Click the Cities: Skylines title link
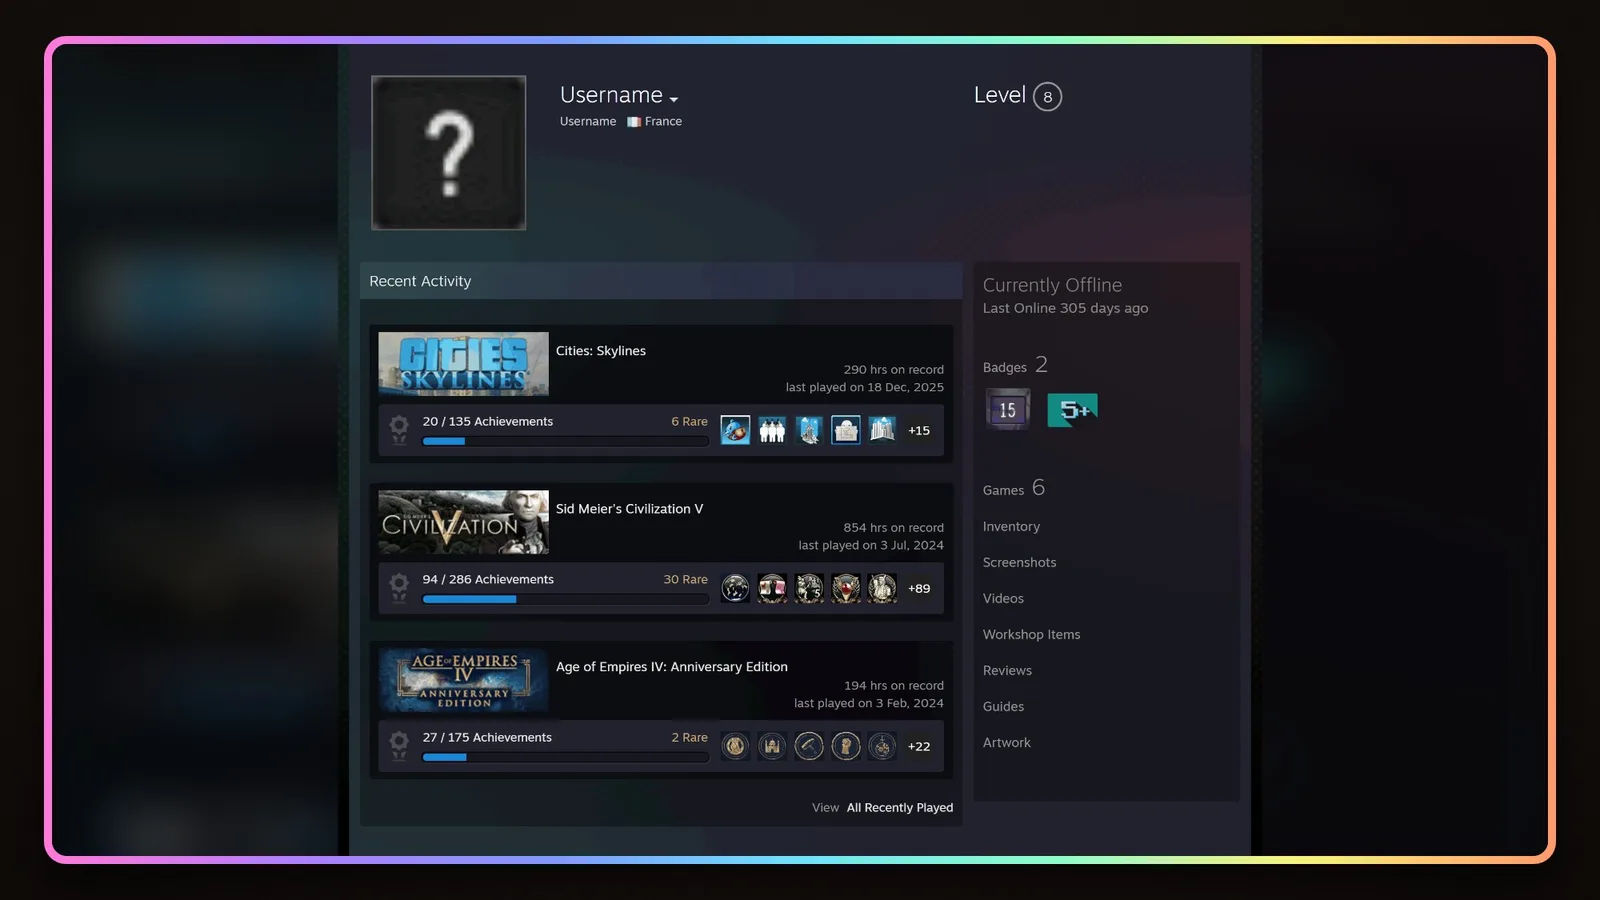Image resolution: width=1600 pixels, height=900 pixels. point(601,351)
